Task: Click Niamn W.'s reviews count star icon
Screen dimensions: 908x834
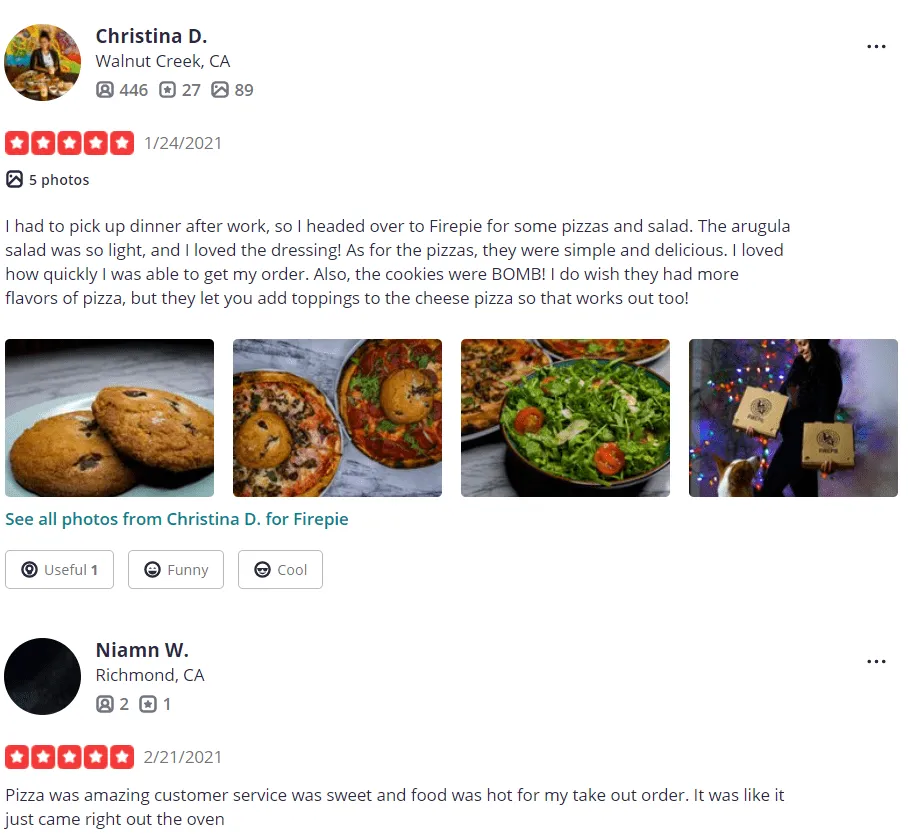Action: pos(148,704)
